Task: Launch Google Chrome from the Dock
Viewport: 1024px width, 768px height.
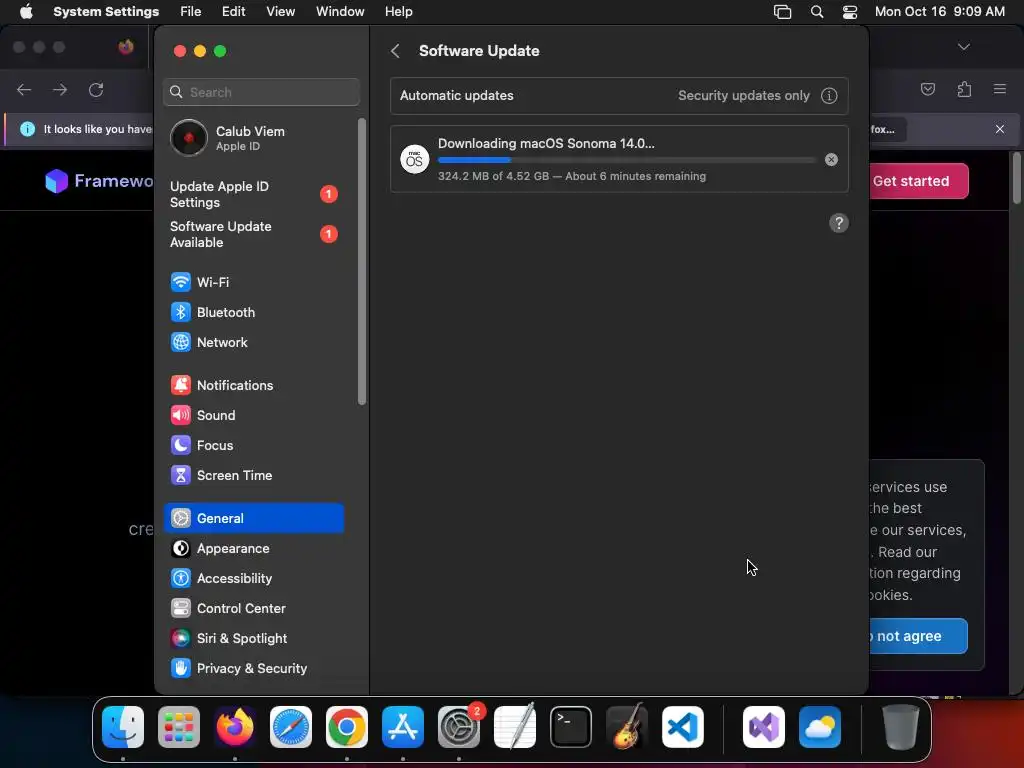Action: (347, 727)
